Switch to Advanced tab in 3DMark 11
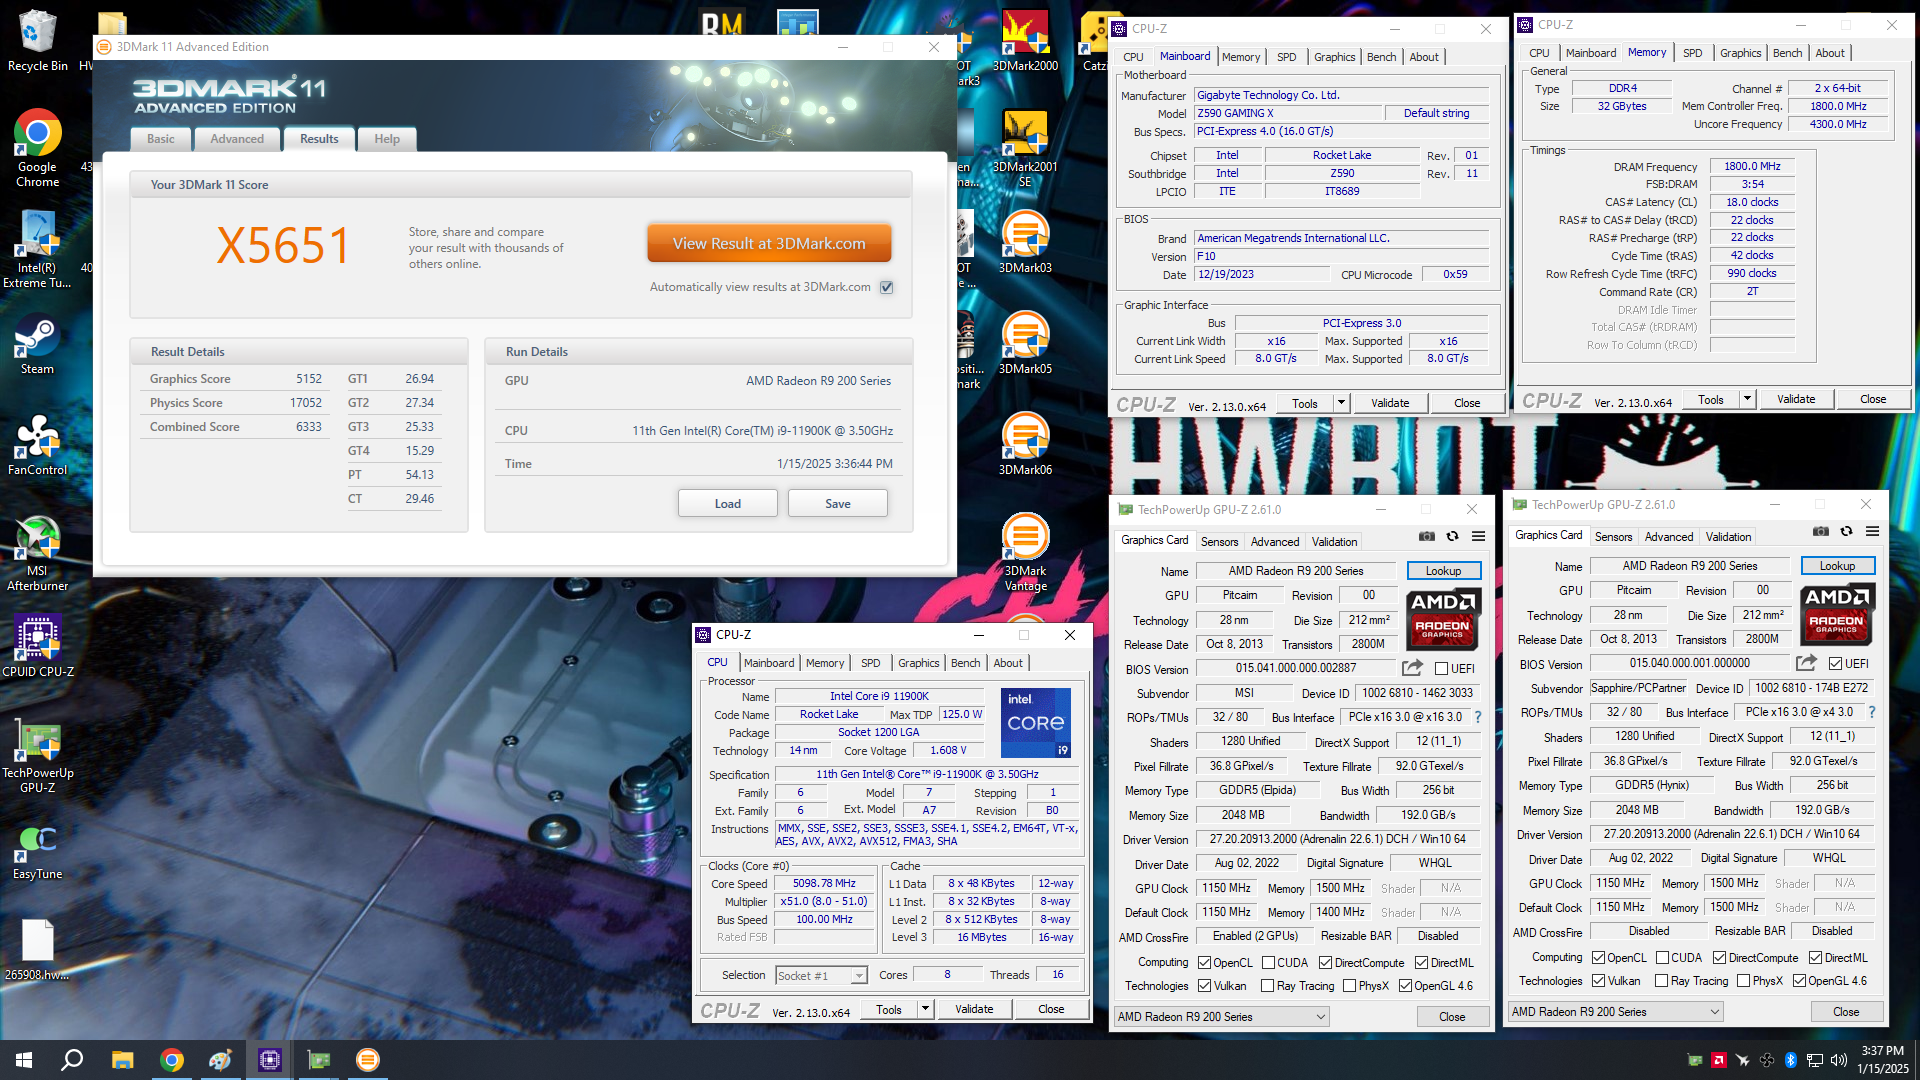The height and width of the screenshot is (1080, 1920). click(x=237, y=139)
